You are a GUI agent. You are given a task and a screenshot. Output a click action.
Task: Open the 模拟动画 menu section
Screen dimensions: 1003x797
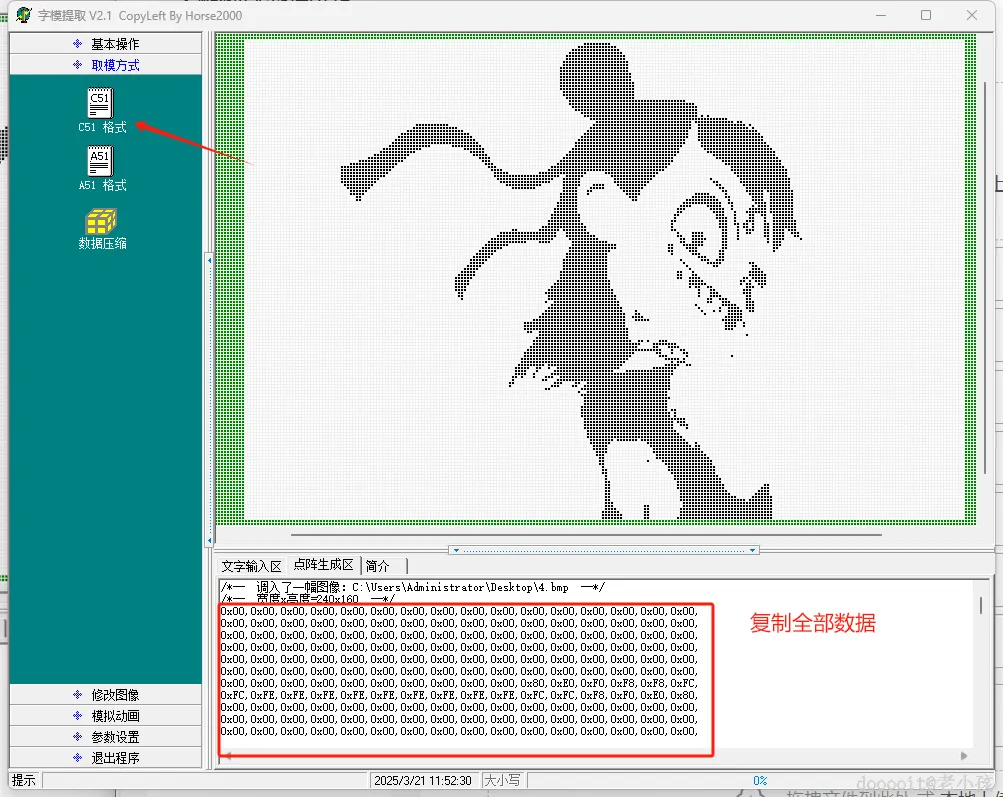[106, 716]
